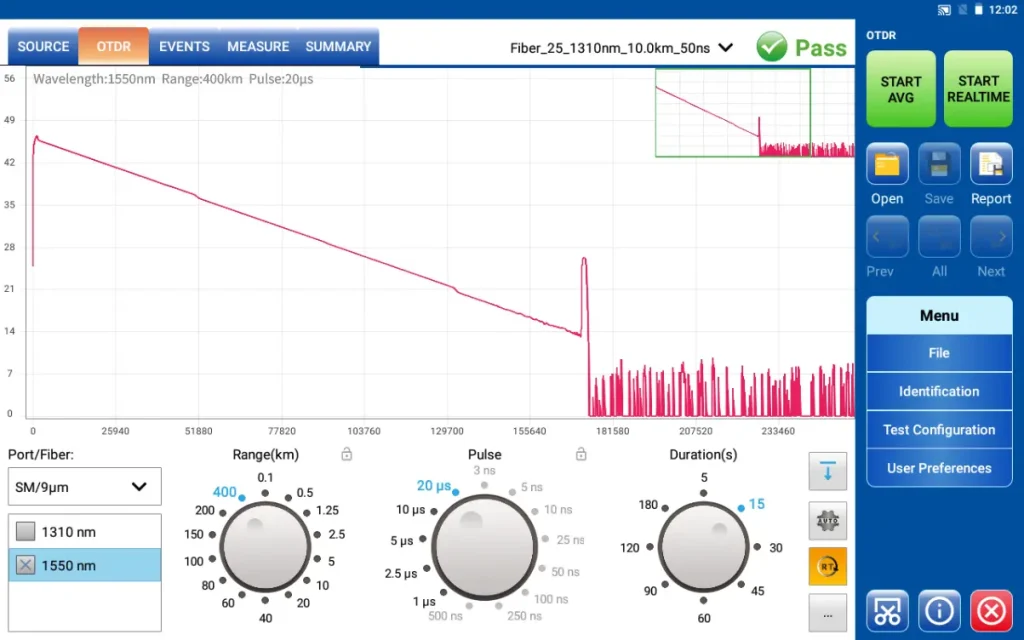Click the trace overview thumbnail

[x=733, y=113]
